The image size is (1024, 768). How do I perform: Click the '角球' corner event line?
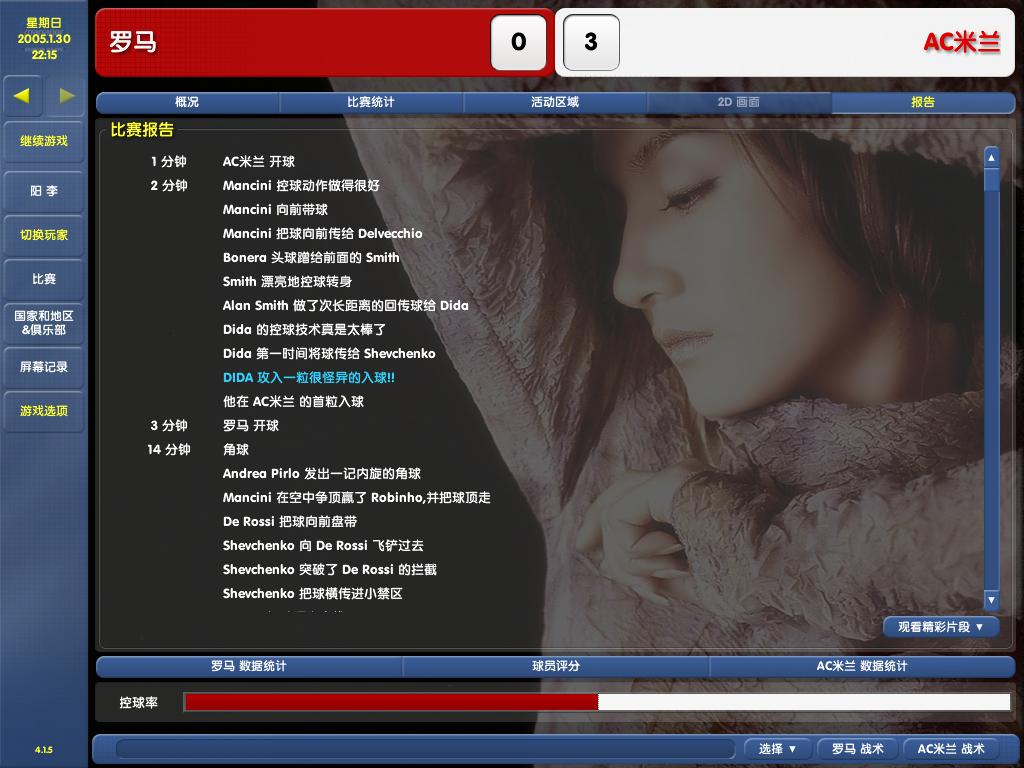(236, 450)
